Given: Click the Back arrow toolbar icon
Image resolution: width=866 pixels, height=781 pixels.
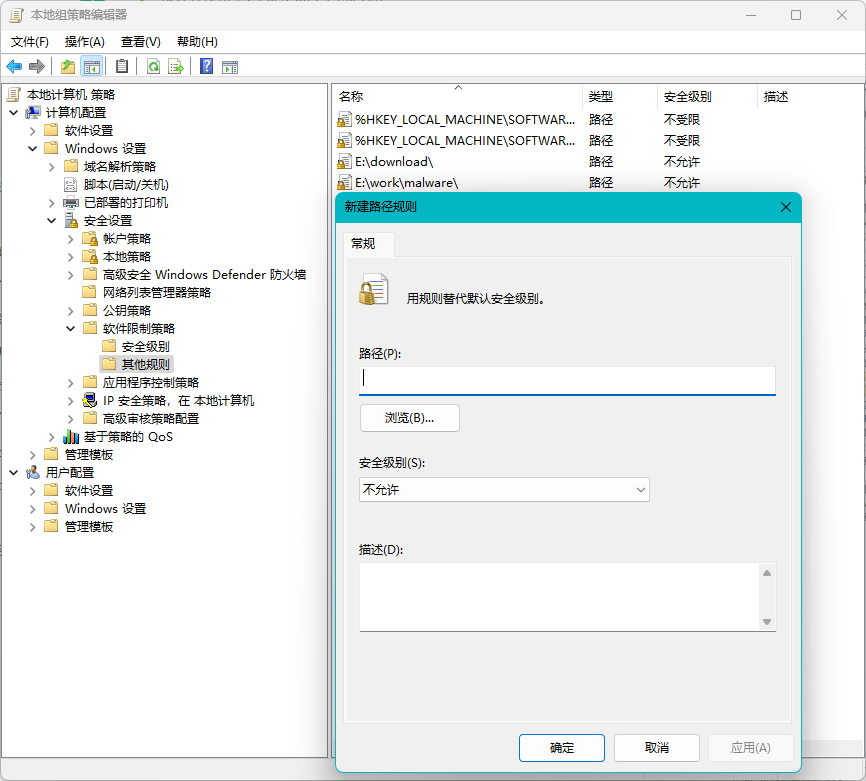Looking at the screenshot, I should [14, 67].
